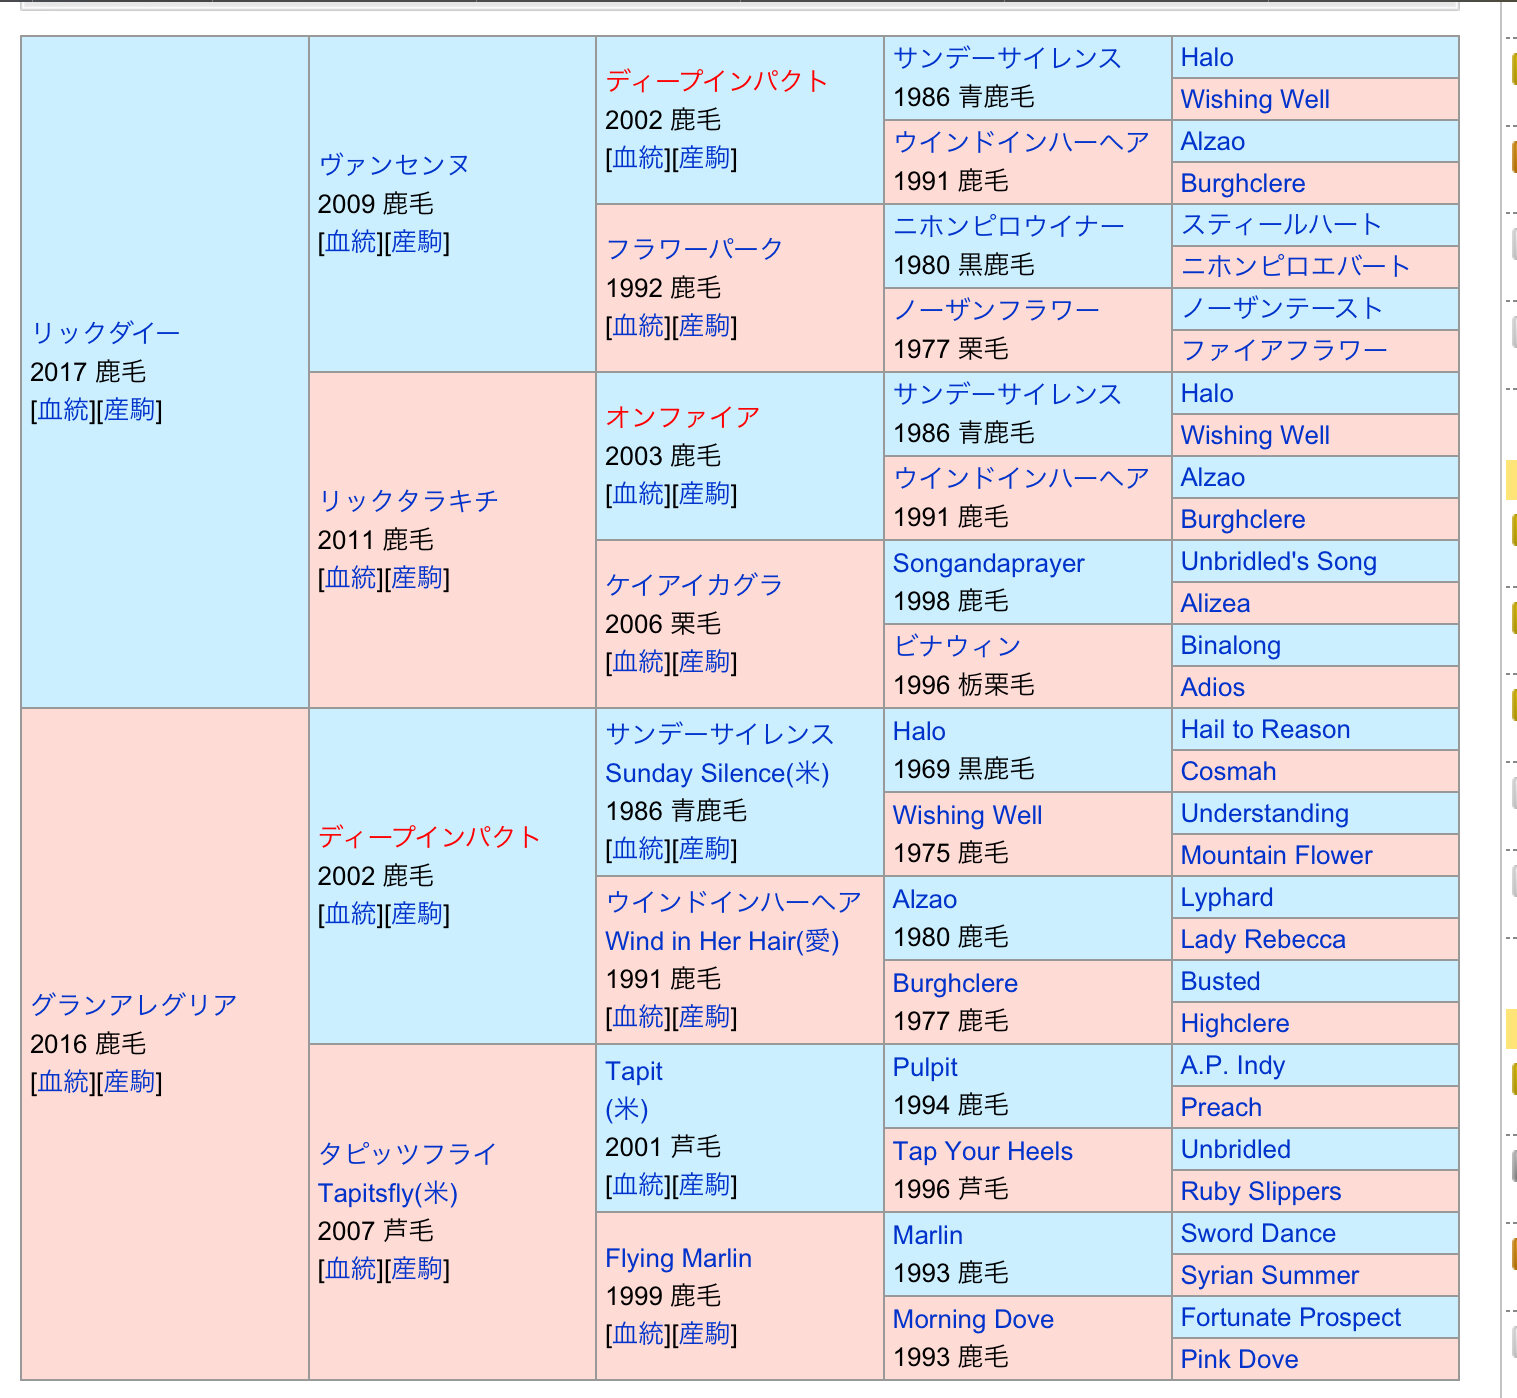Open the Syrian Summer link
The width and height of the screenshot is (1517, 1398).
tap(1269, 1275)
